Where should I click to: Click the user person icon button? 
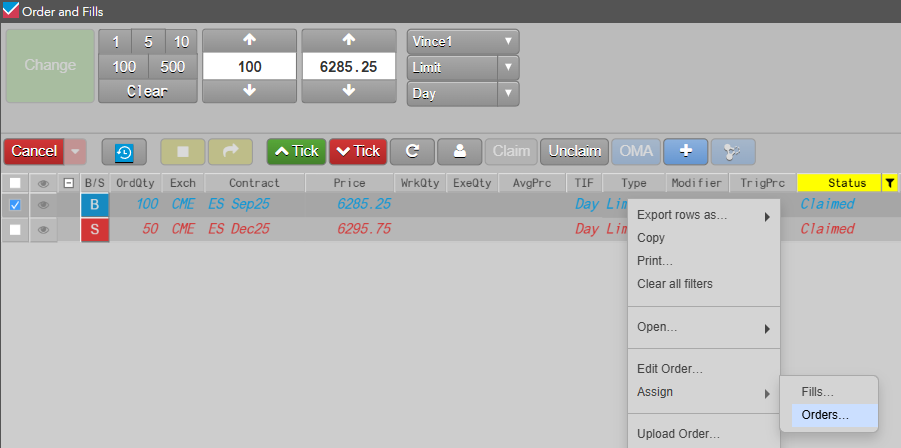pos(460,151)
